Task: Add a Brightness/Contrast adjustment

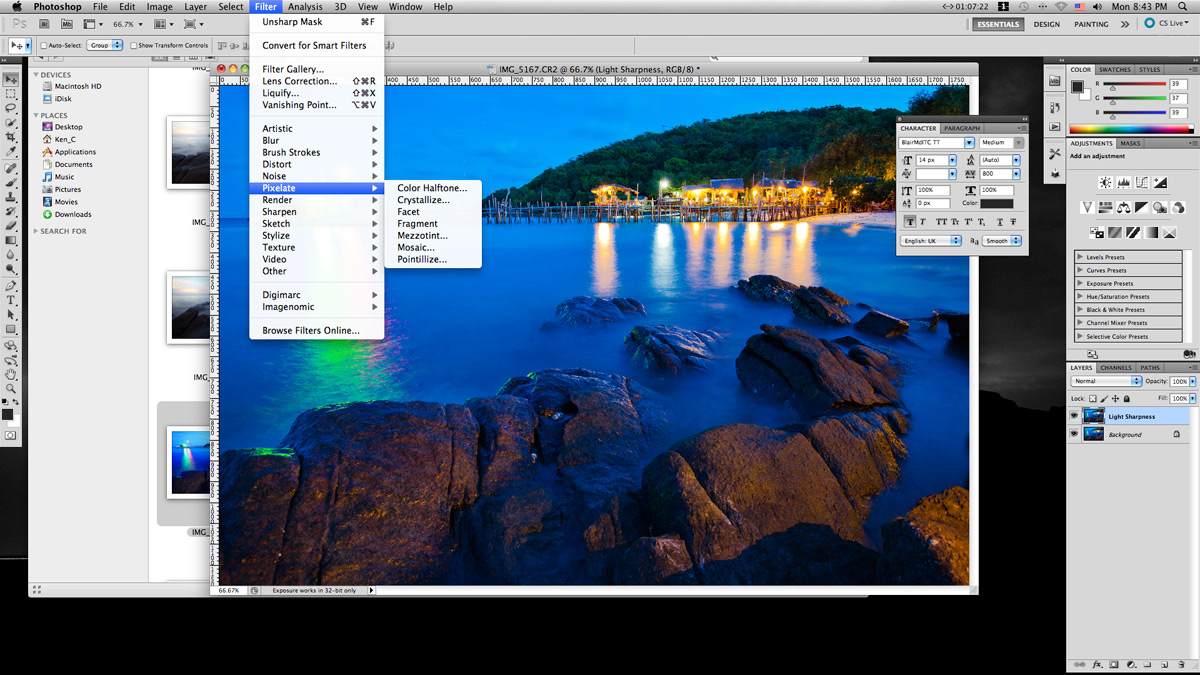Action: click(1105, 183)
